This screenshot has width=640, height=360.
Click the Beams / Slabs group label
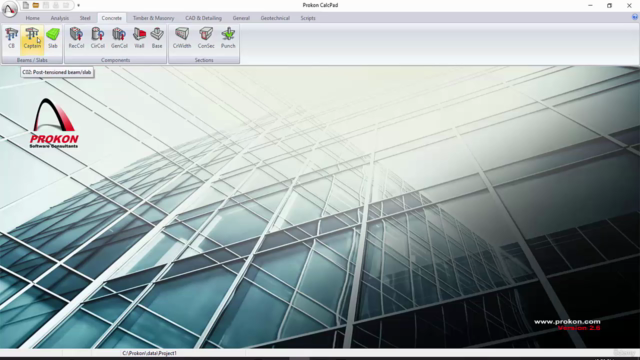[32, 60]
